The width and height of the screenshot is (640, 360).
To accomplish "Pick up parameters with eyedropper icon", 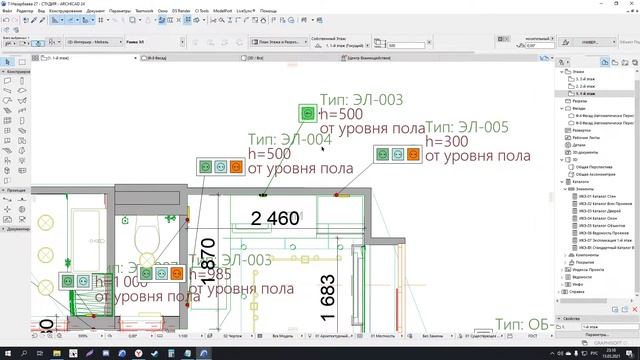I will (34, 20).
